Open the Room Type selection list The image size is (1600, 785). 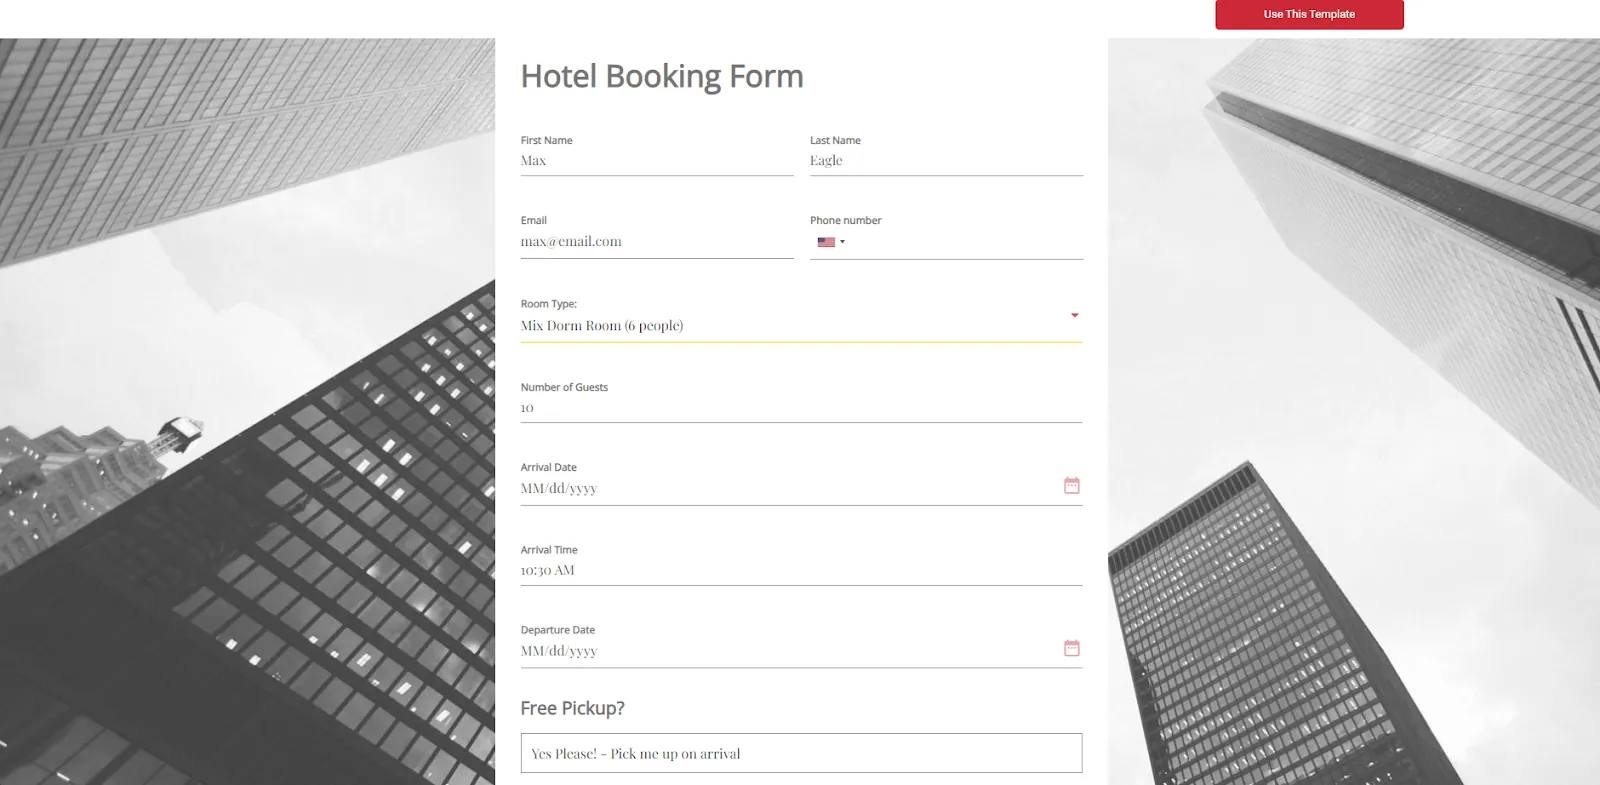[800, 325]
